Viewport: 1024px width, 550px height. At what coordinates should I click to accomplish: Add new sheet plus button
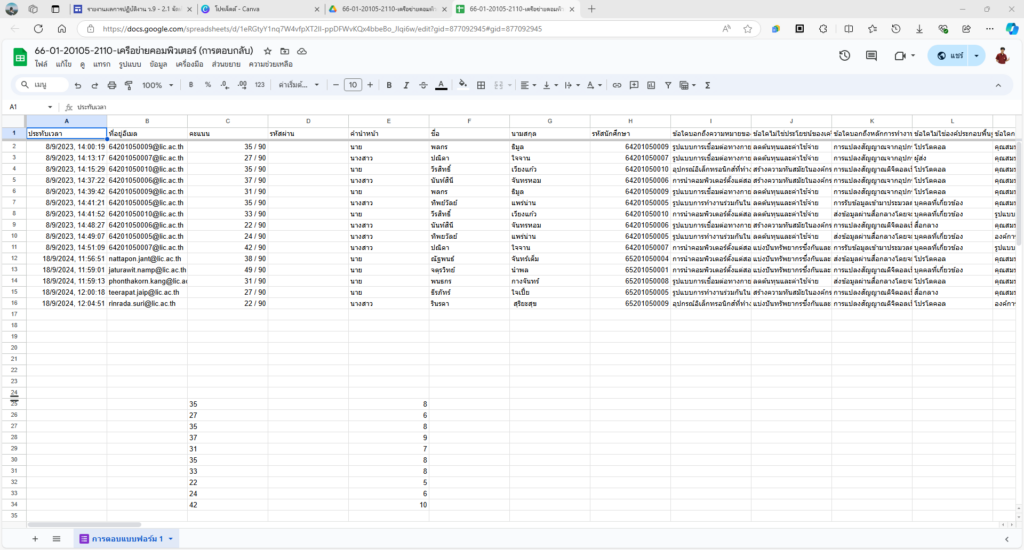coord(35,539)
